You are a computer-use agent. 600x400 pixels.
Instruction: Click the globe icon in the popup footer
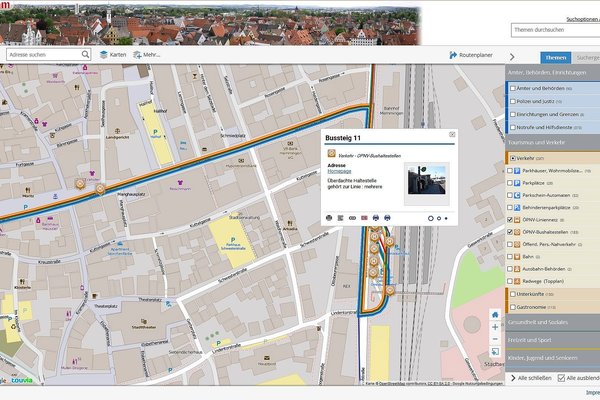(x=329, y=218)
